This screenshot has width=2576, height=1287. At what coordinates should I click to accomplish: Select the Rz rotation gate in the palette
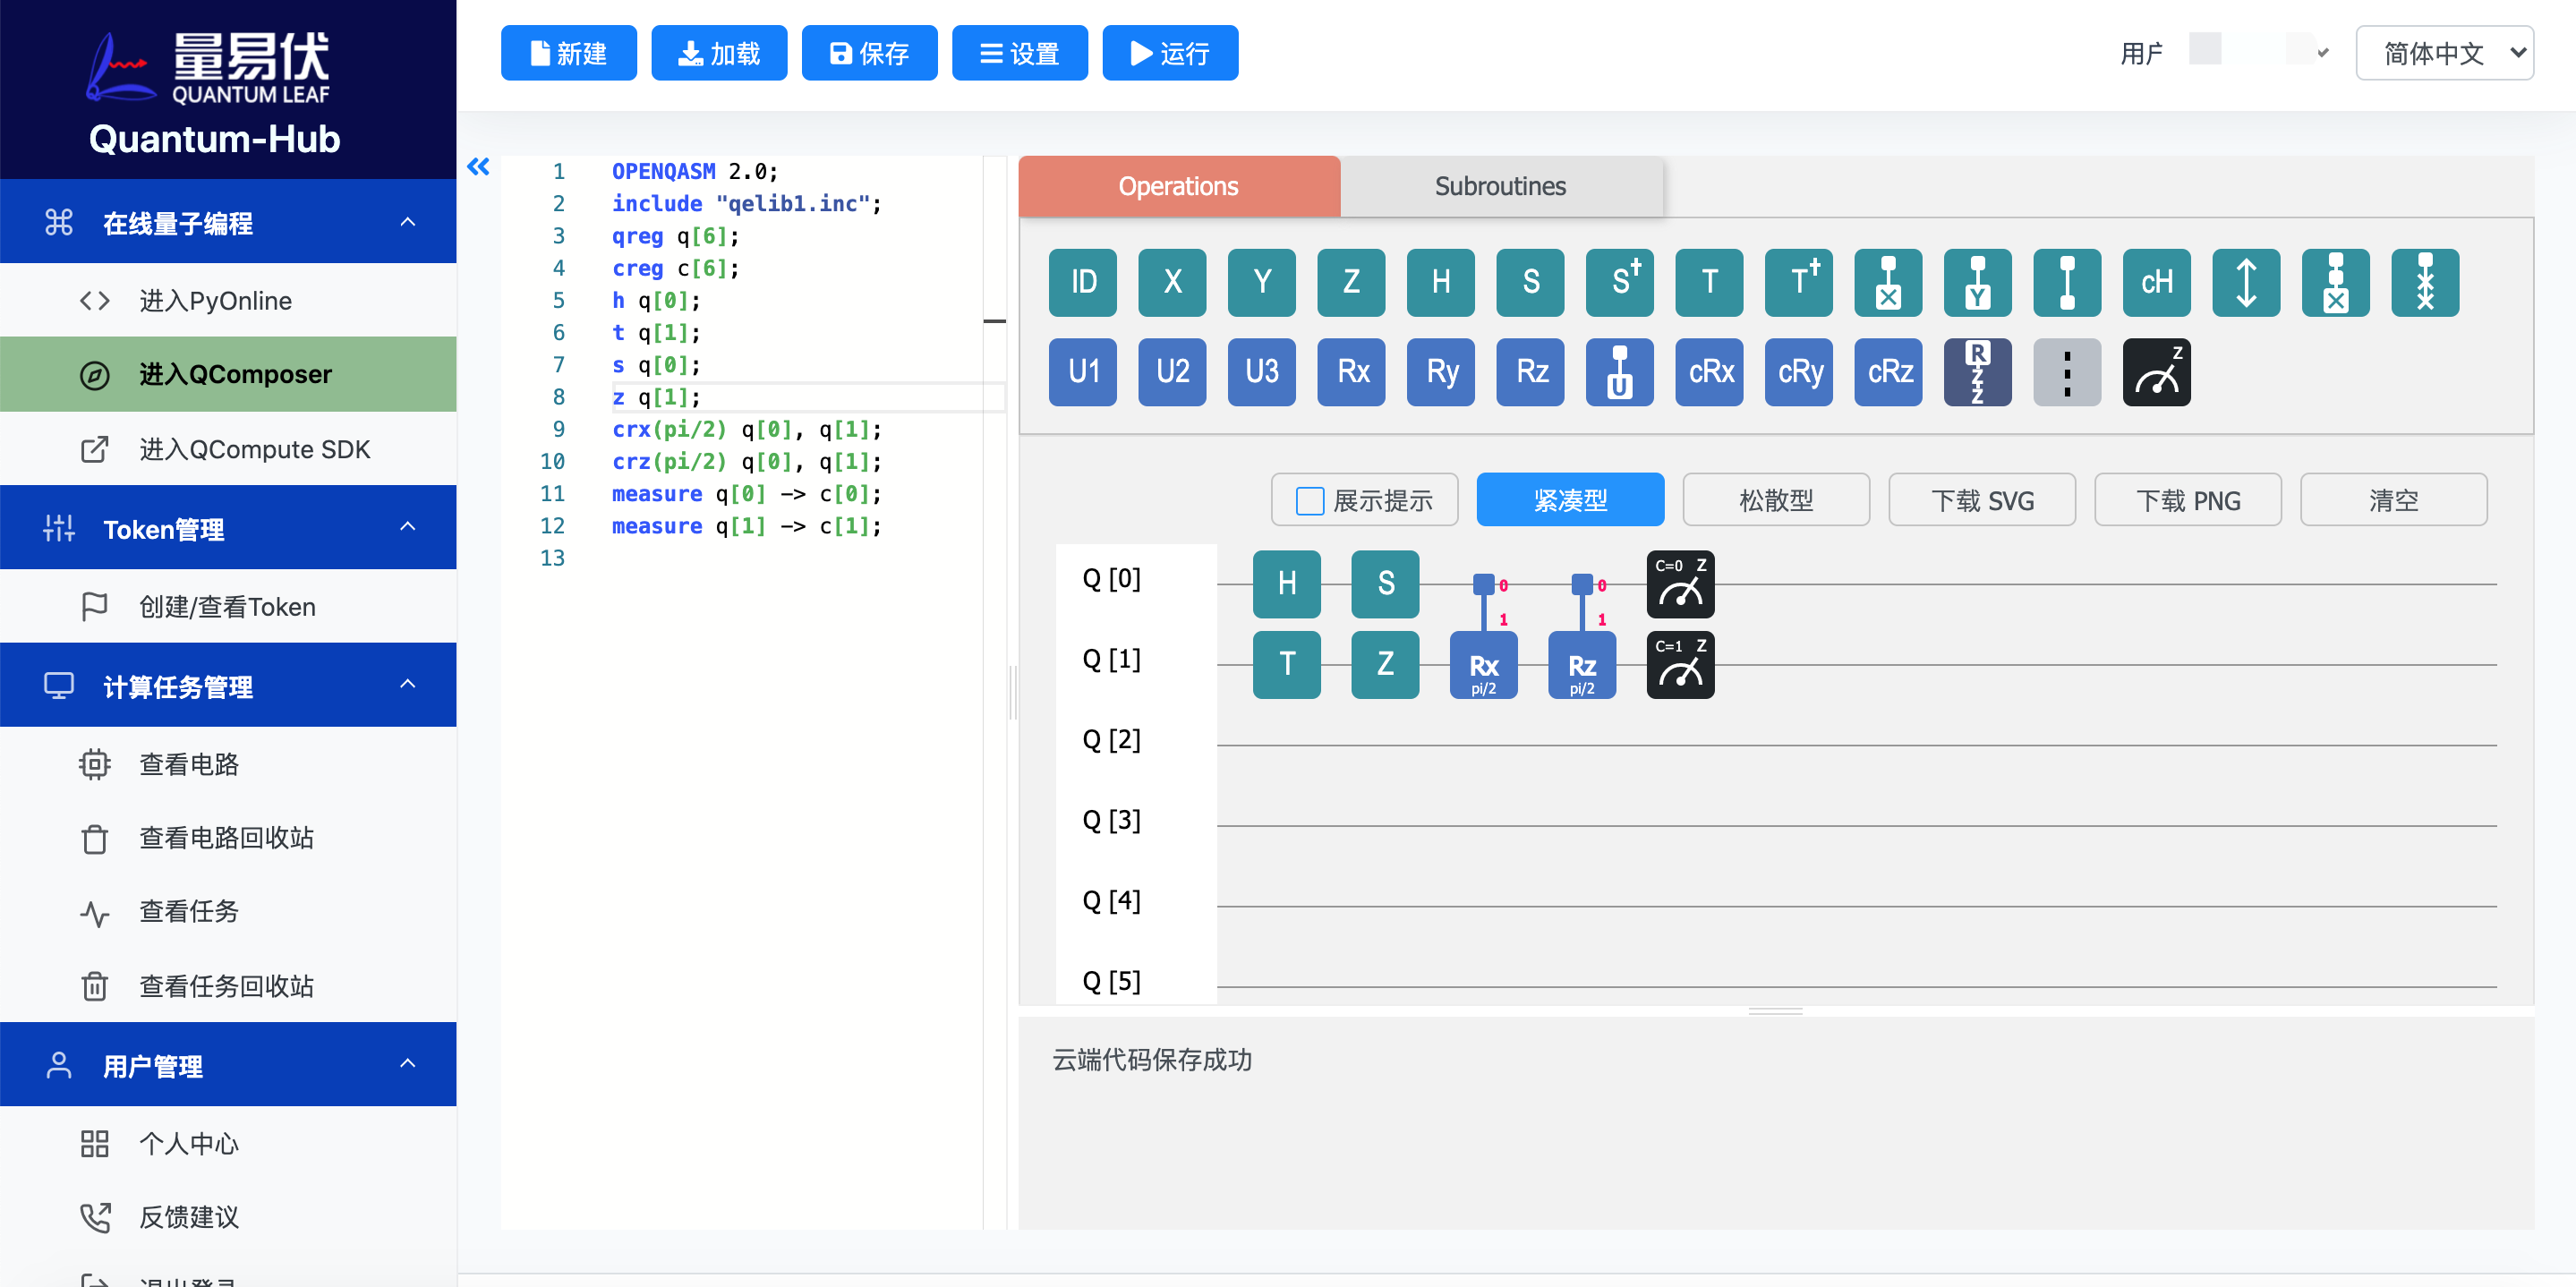pyautogui.click(x=1530, y=372)
